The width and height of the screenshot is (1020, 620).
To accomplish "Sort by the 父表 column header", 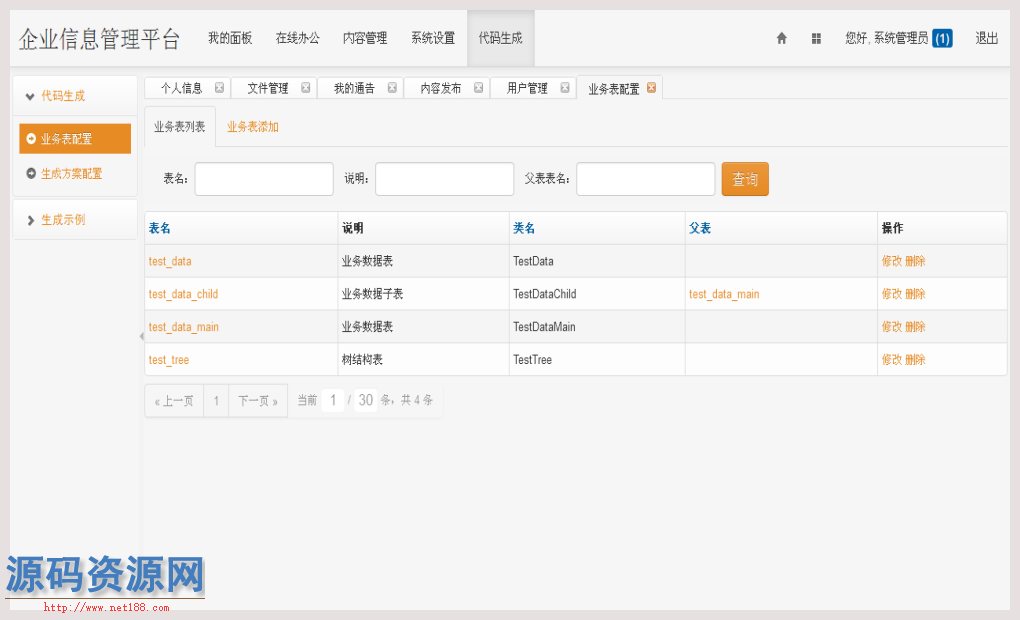I will [x=700, y=228].
